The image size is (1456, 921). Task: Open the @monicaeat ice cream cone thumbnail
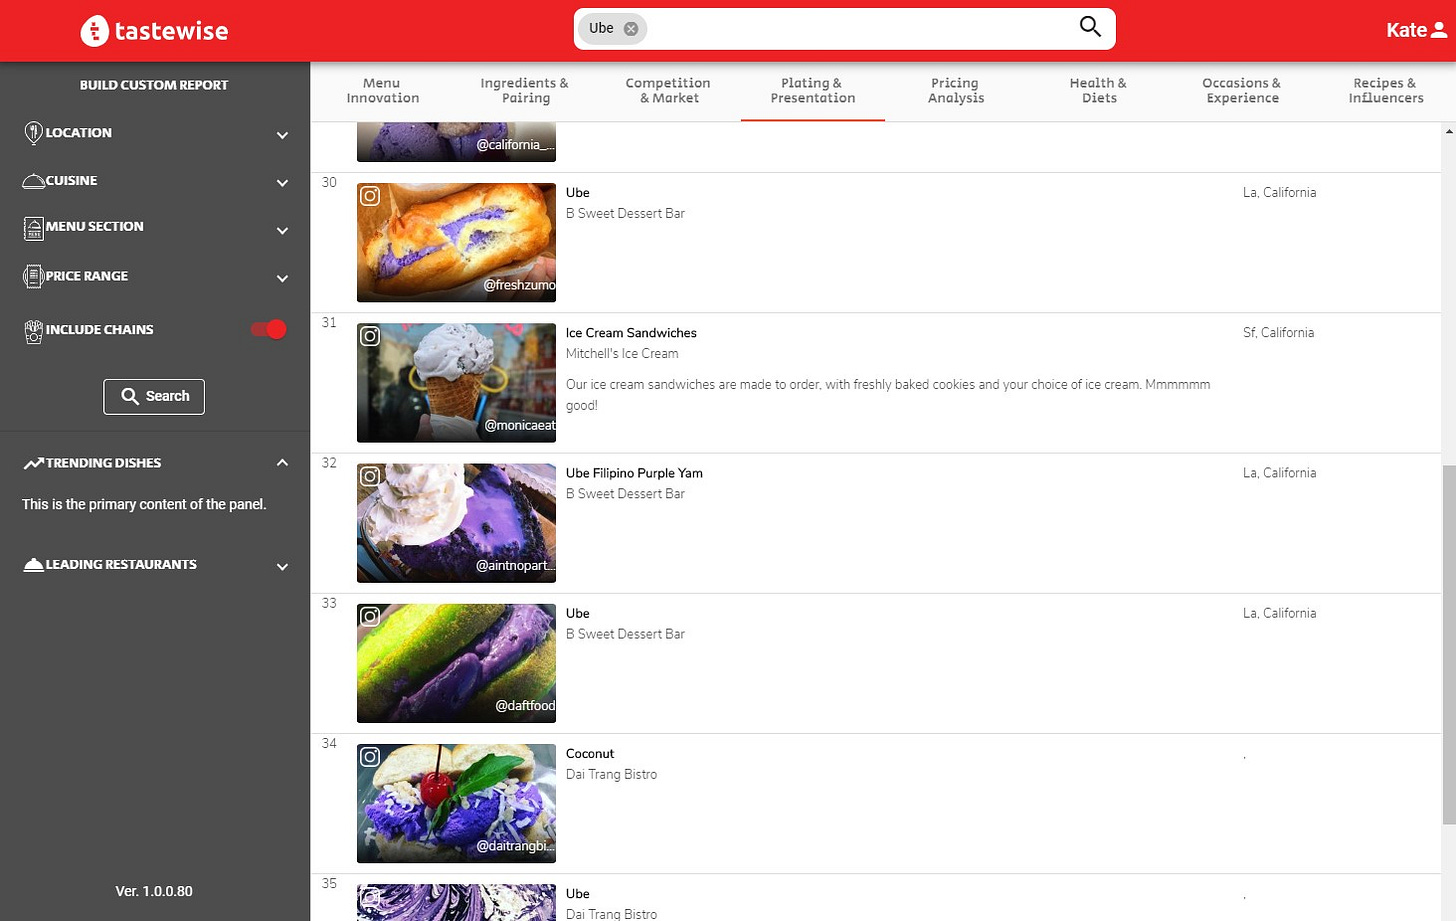(x=456, y=382)
